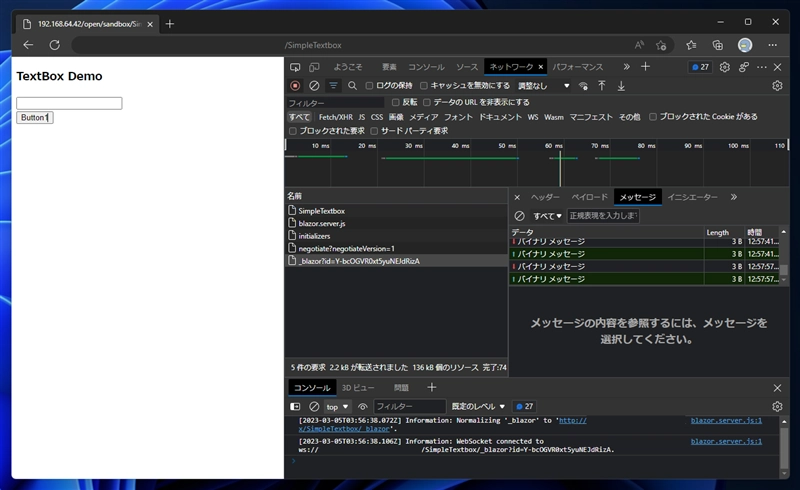Image resolution: width=800 pixels, height=490 pixels.
Task: Toggle データの URL を非表示にする checkbox
Action: [x=427, y=102]
